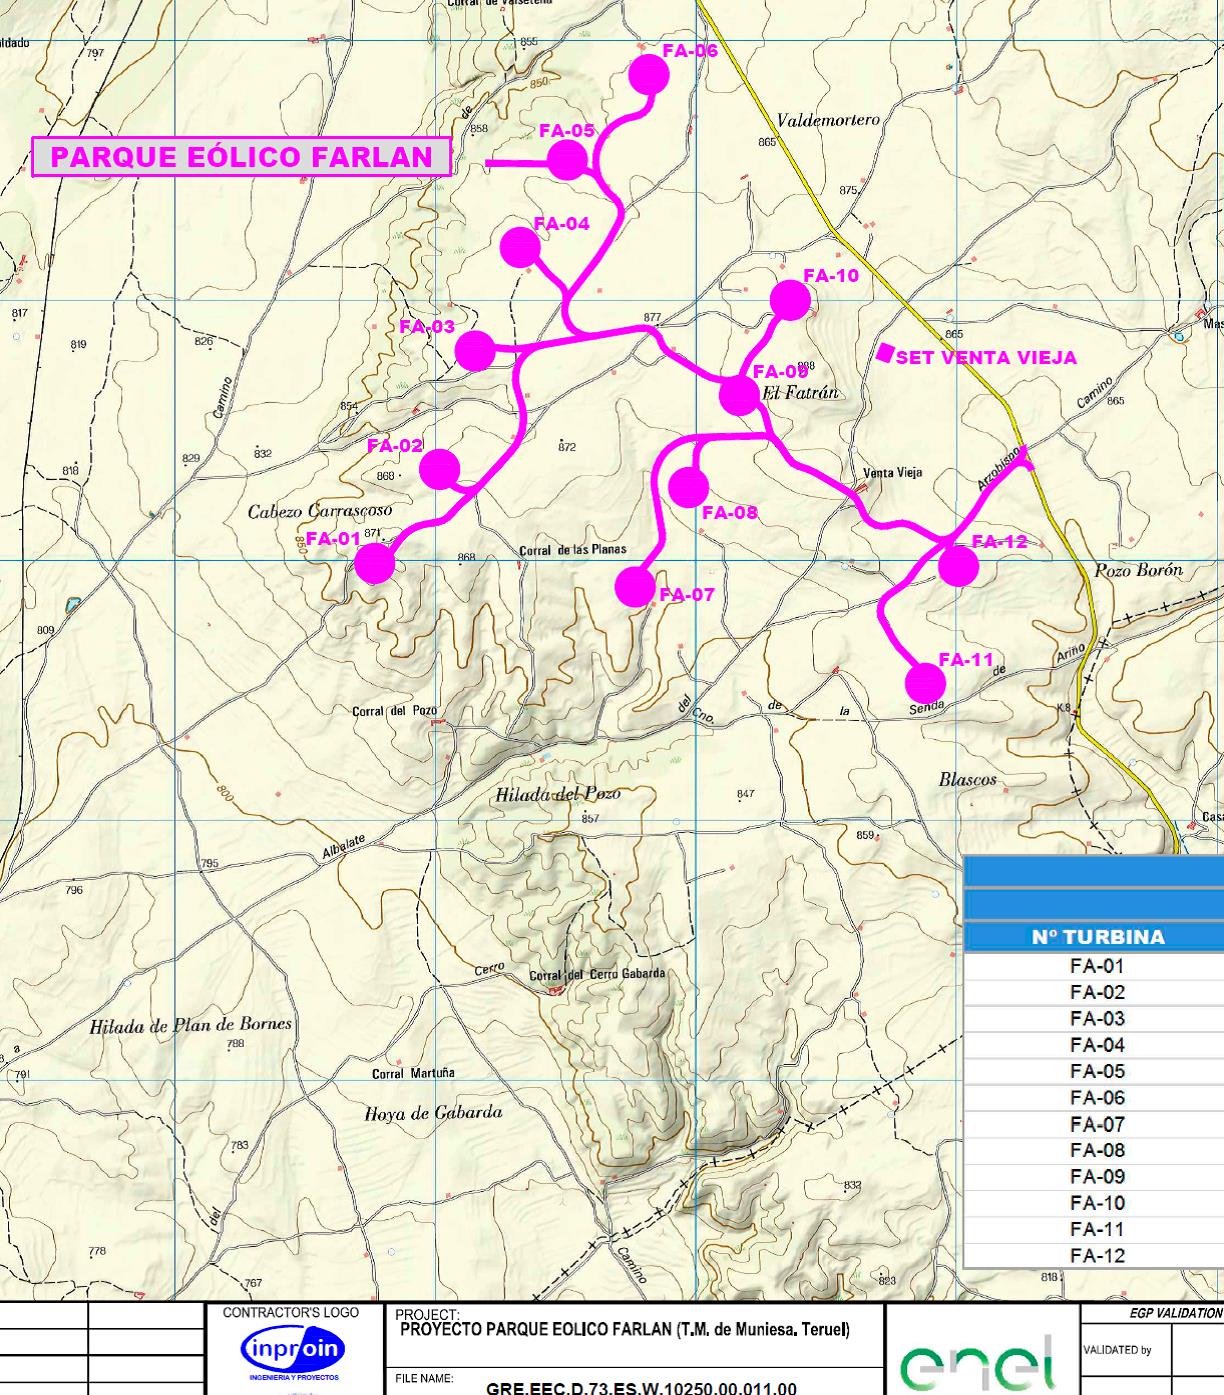This screenshot has width=1224, height=1395.
Task: Select the FA-11 turbine marker
Action: (x=925, y=683)
